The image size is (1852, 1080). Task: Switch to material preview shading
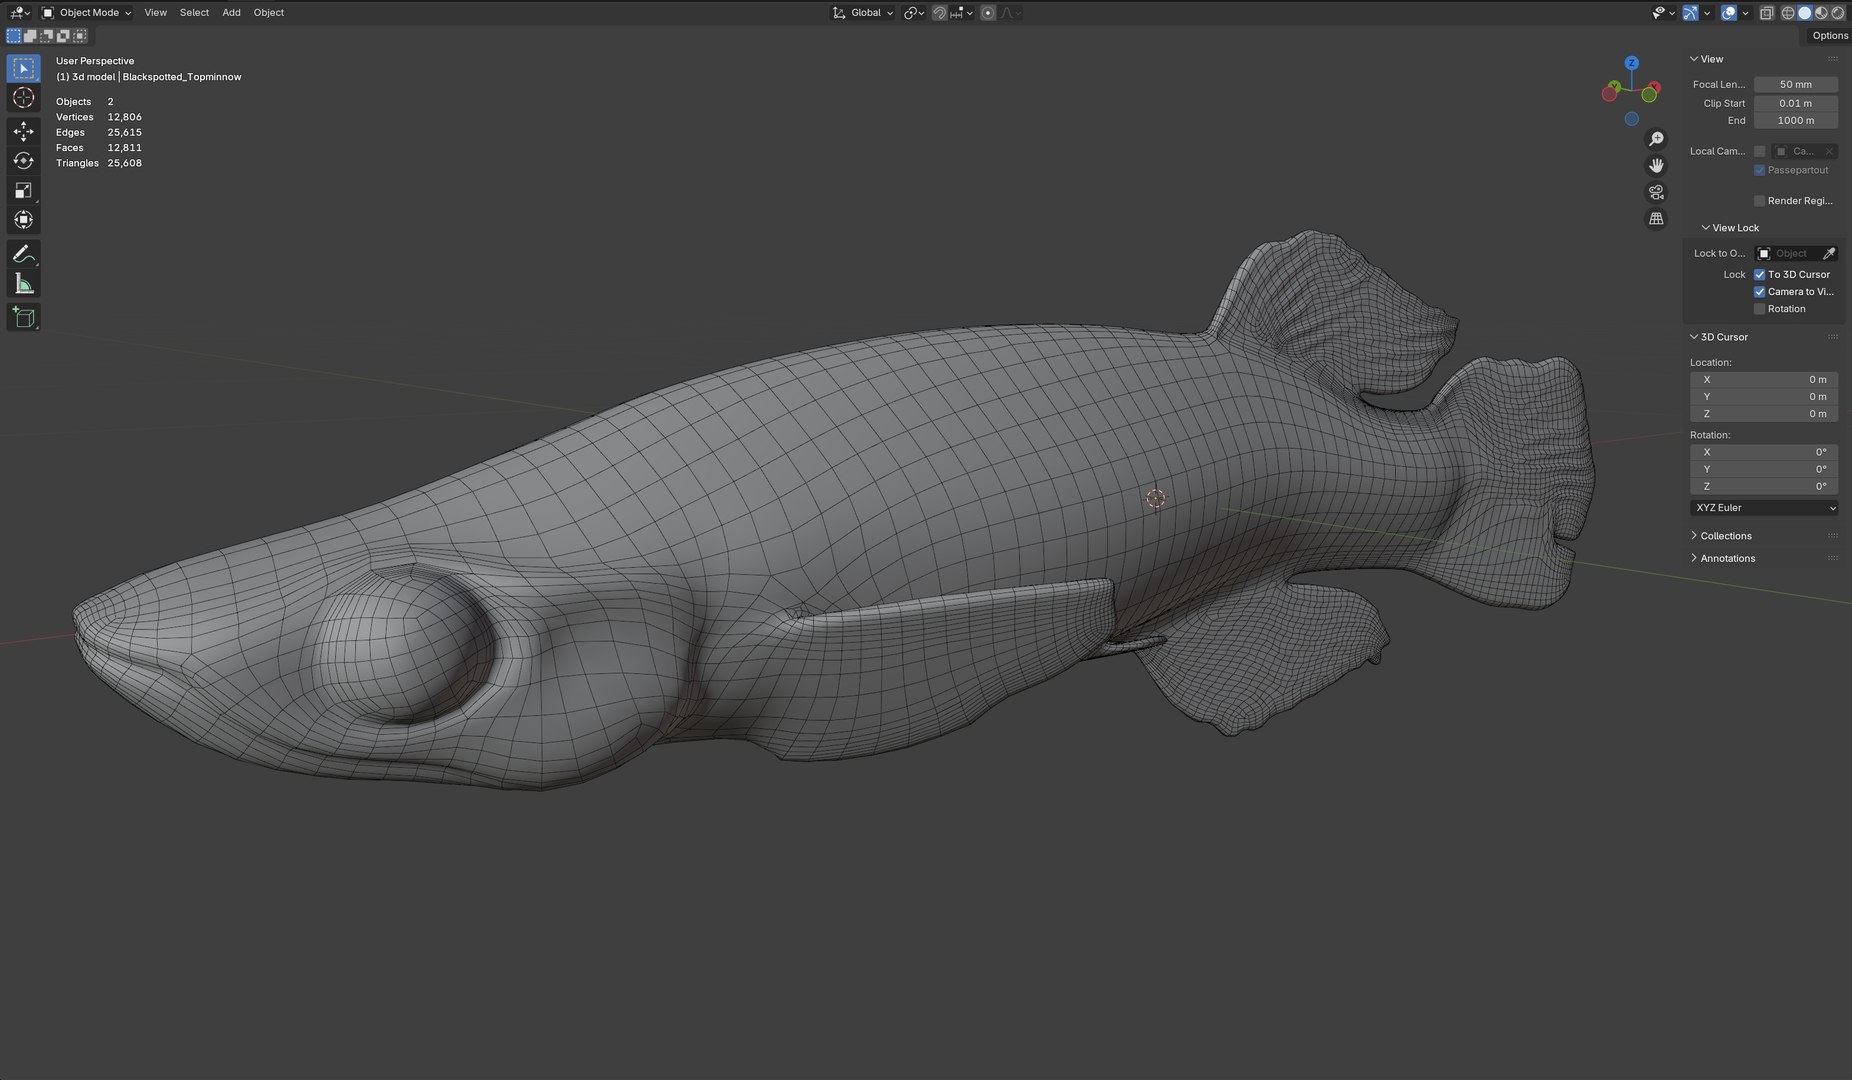tap(1821, 13)
